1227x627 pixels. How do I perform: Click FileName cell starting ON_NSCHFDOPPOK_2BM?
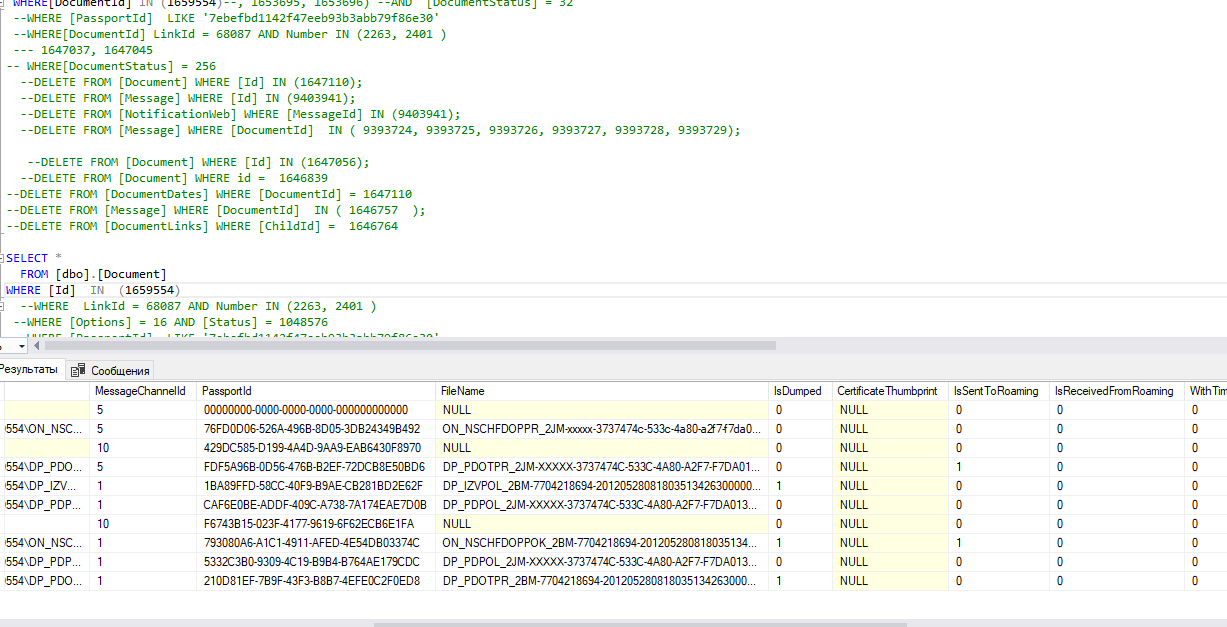pos(604,543)
